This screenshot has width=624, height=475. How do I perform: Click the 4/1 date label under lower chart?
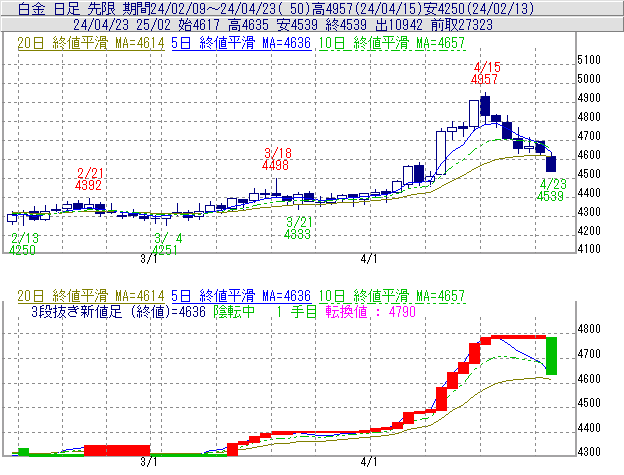point(369,462)
